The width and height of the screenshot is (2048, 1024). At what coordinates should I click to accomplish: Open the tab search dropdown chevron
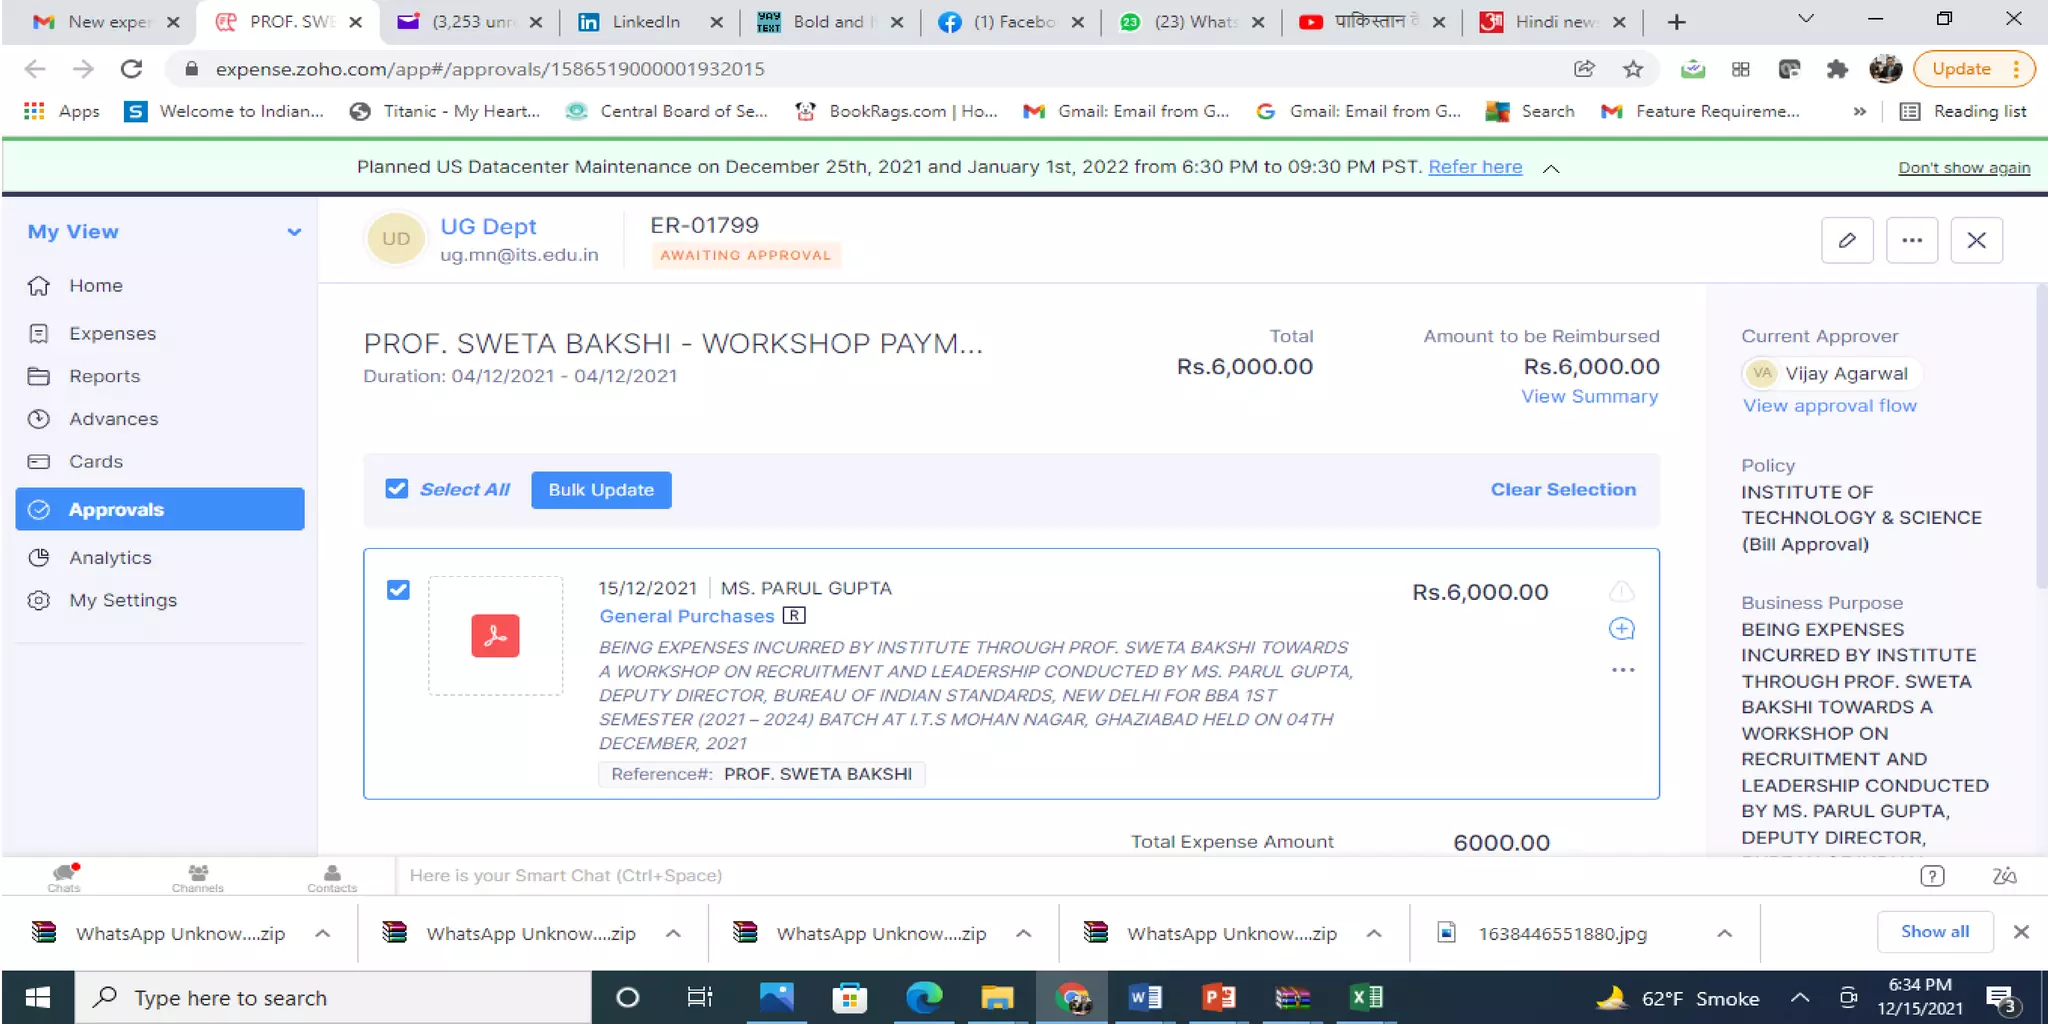coord(1805,19)
